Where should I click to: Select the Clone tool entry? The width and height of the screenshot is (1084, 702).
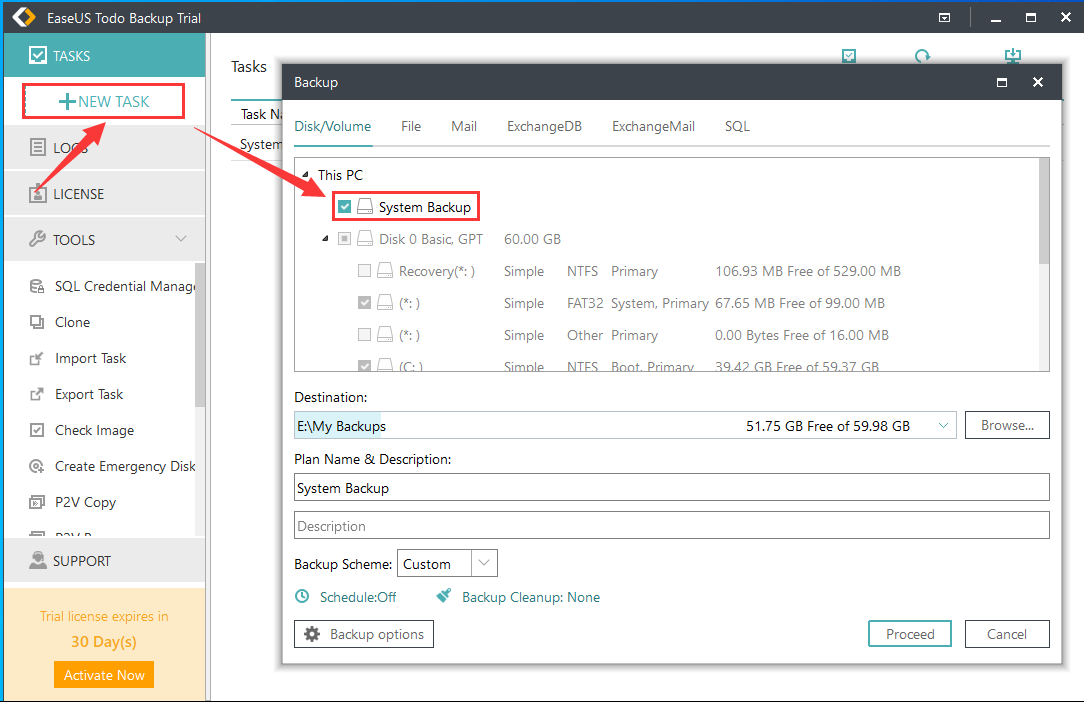73,322
